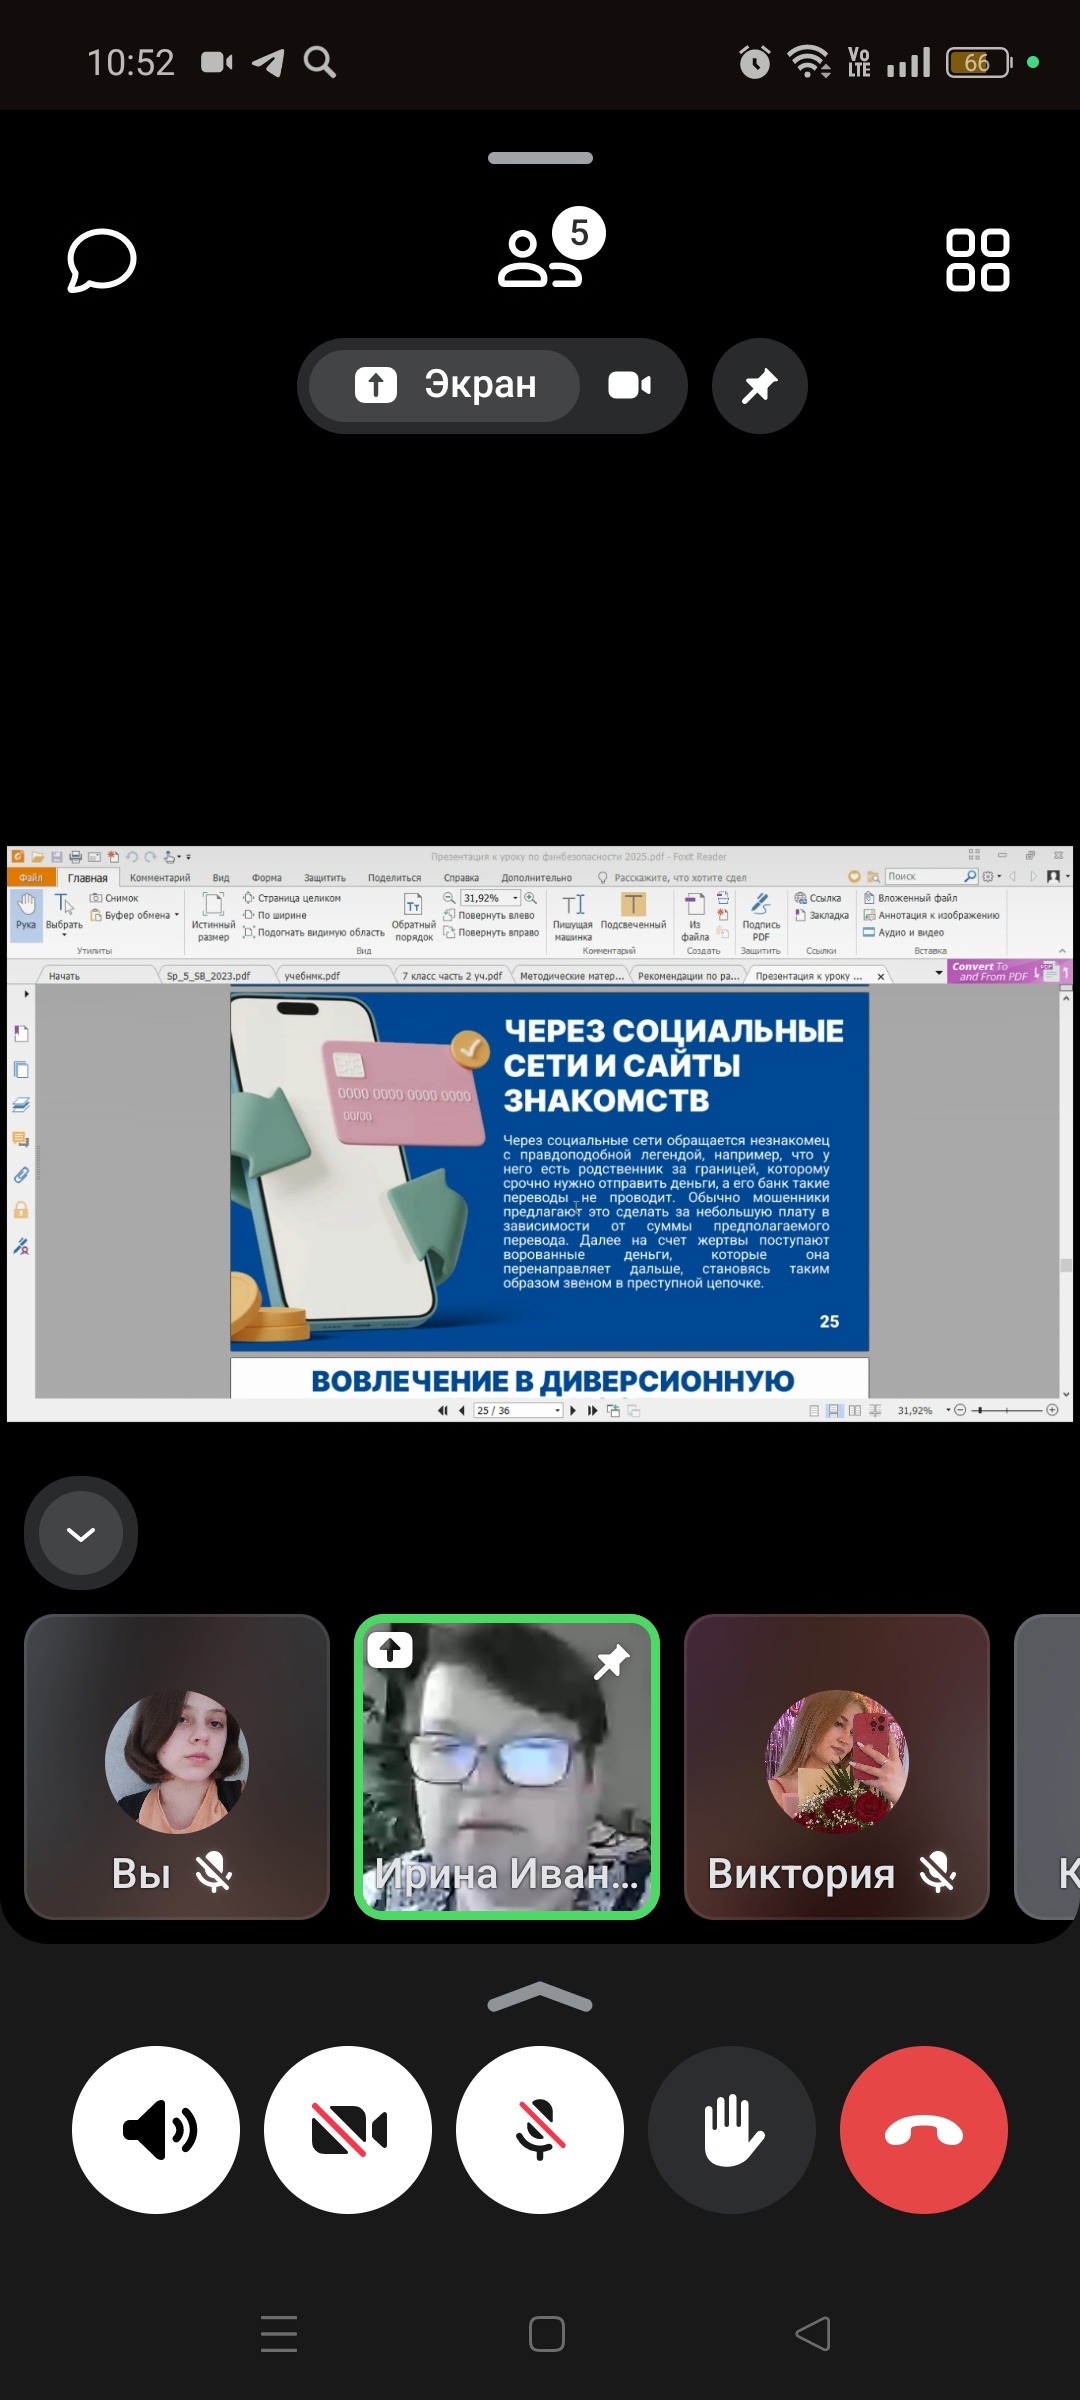Choose the Выбрать selection tool
1080x2400 pixels.
(x=64, y=912)
